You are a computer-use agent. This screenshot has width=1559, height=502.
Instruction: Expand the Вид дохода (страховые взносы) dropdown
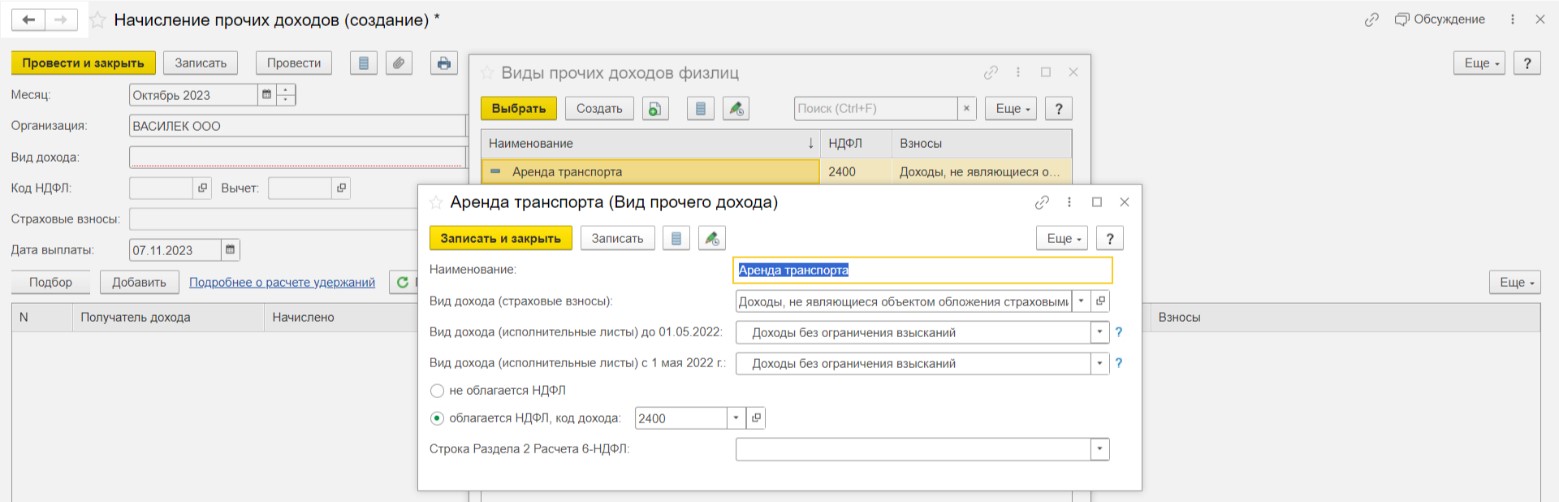pyautogui.click(x=1080, y=301)
